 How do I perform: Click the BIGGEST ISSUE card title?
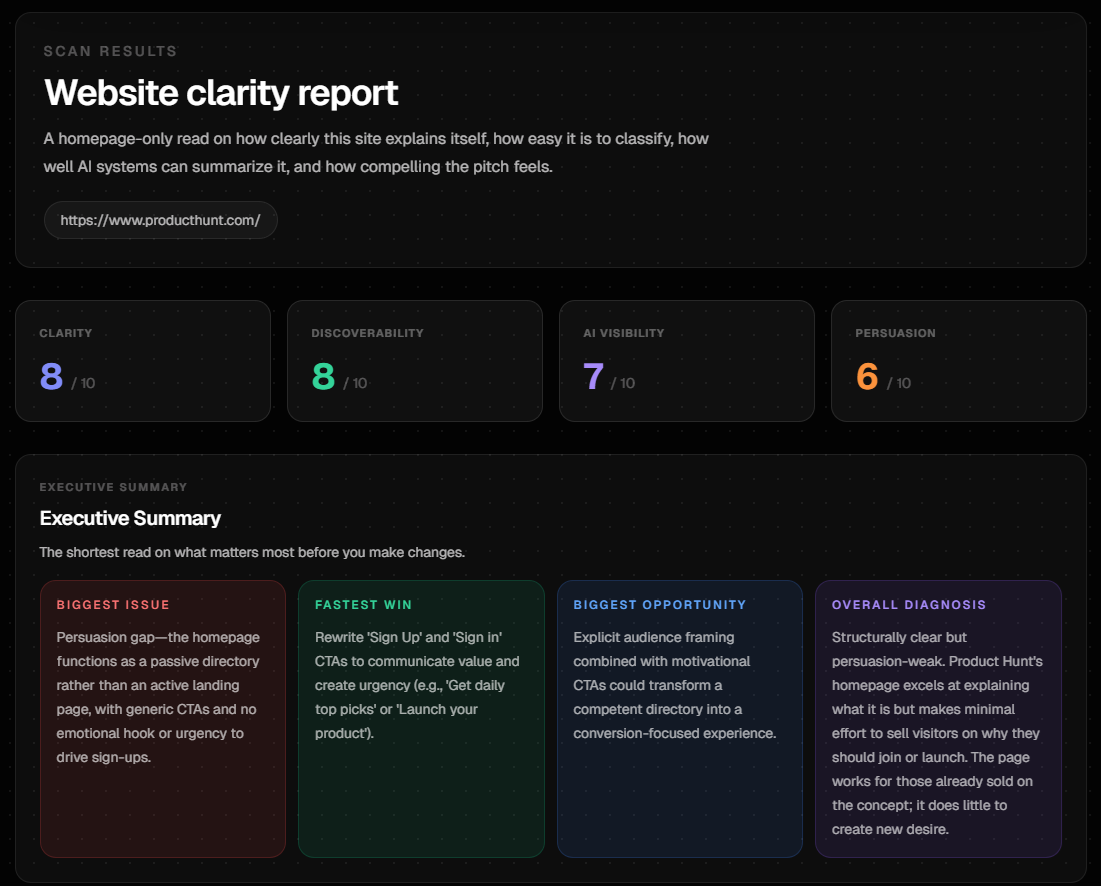pyautogui.click(x=113, y=605)
